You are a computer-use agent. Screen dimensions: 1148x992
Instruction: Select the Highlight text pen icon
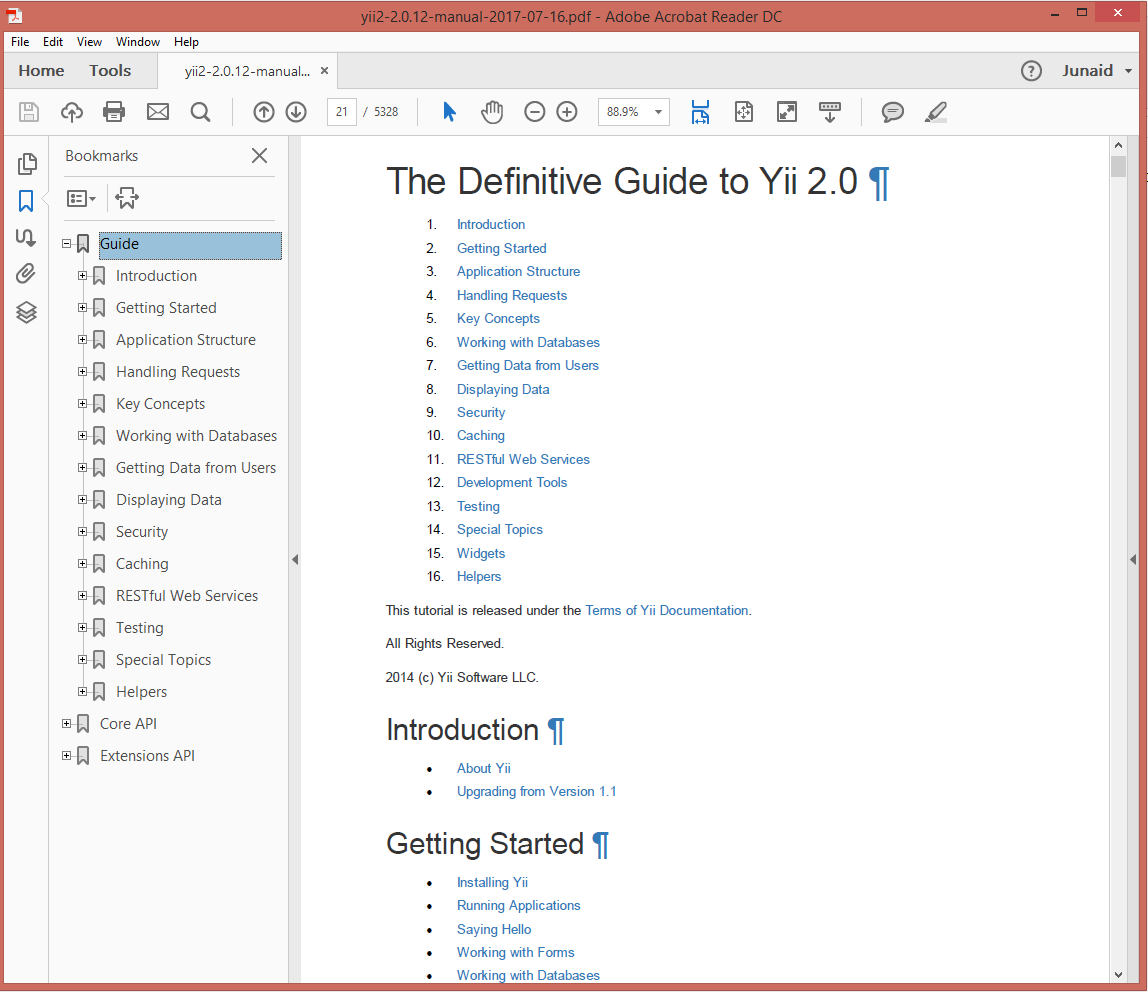point(935,112)
